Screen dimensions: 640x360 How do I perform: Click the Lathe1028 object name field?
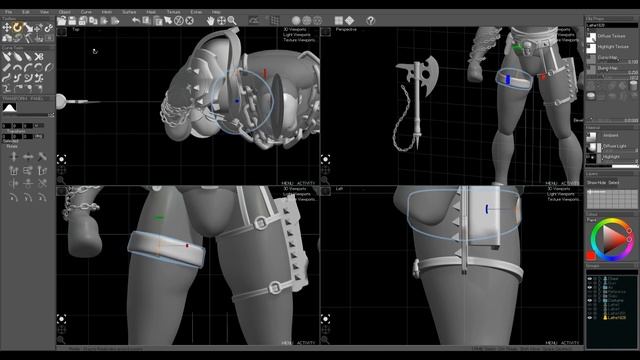611,25
